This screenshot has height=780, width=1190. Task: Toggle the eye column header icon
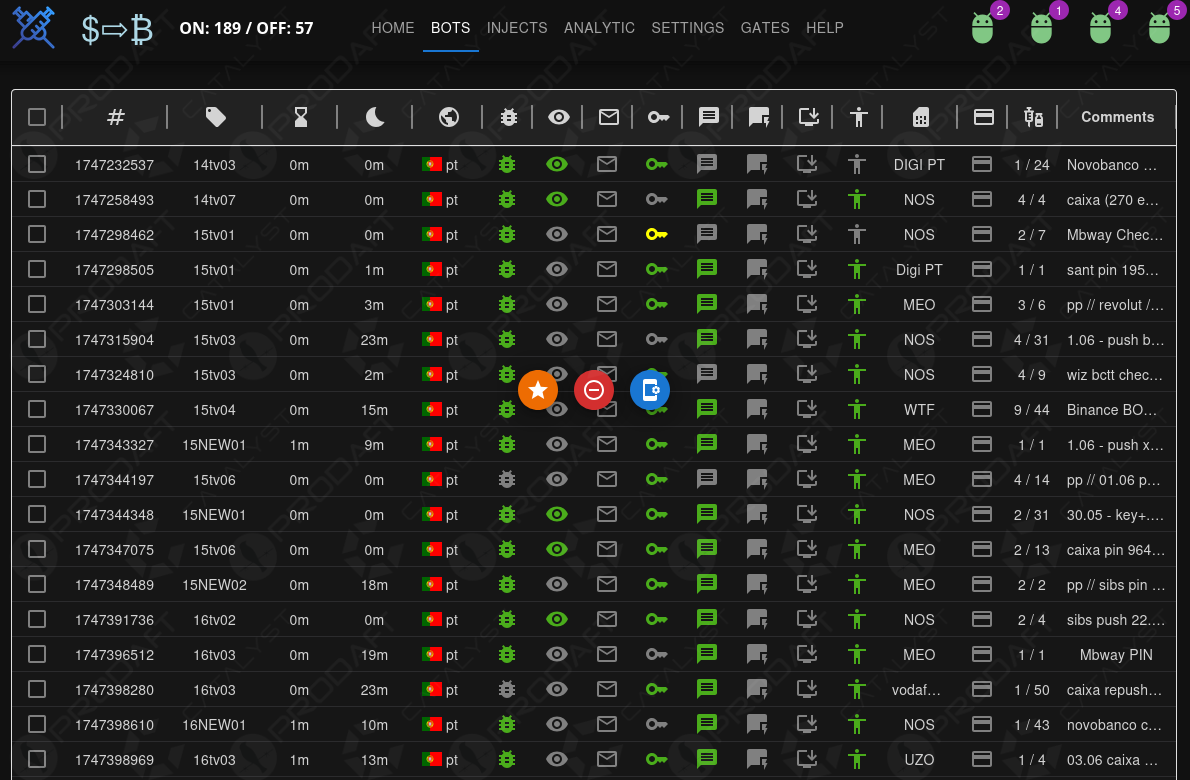coord(559,117)
